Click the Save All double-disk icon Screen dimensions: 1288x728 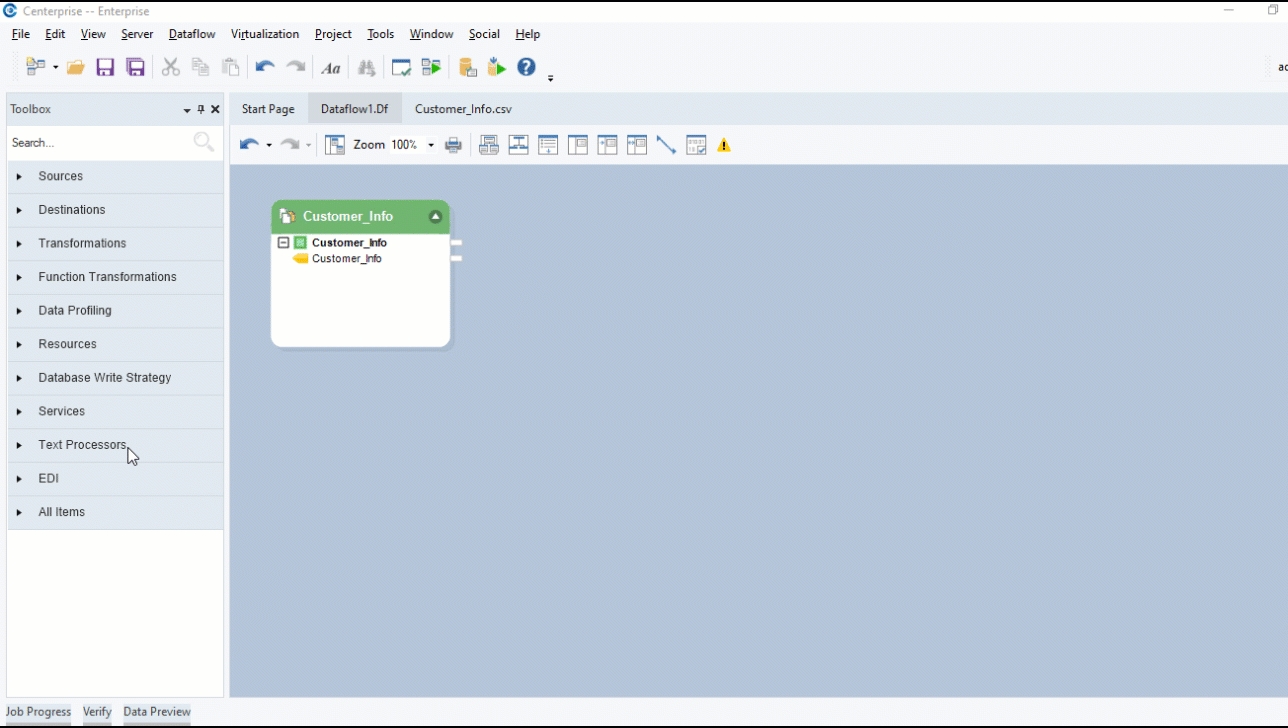click(136, 68)
